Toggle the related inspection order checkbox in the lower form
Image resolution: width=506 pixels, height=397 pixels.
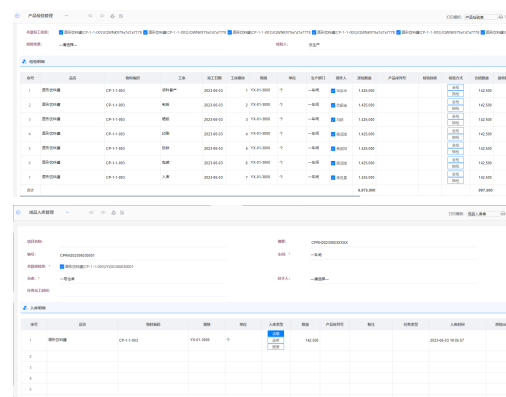[62, 267]
